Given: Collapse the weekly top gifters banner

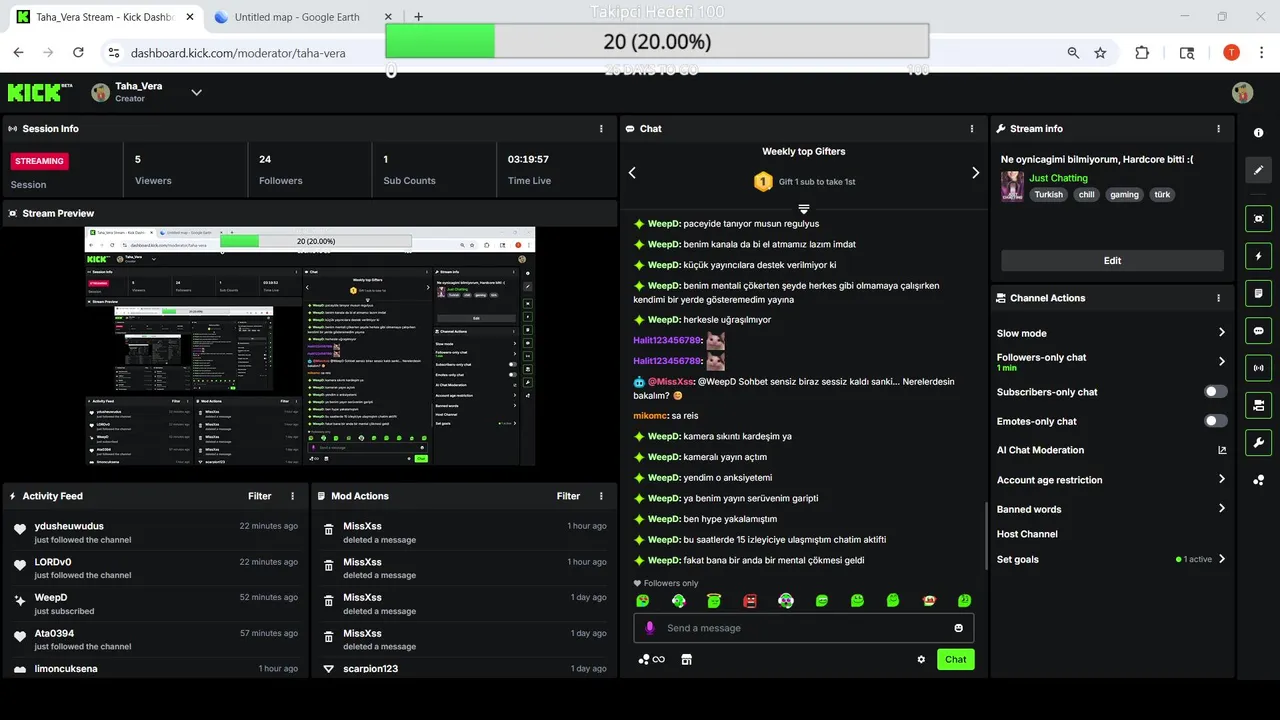Looking at the screenshot, I should (x=803, y=208).
